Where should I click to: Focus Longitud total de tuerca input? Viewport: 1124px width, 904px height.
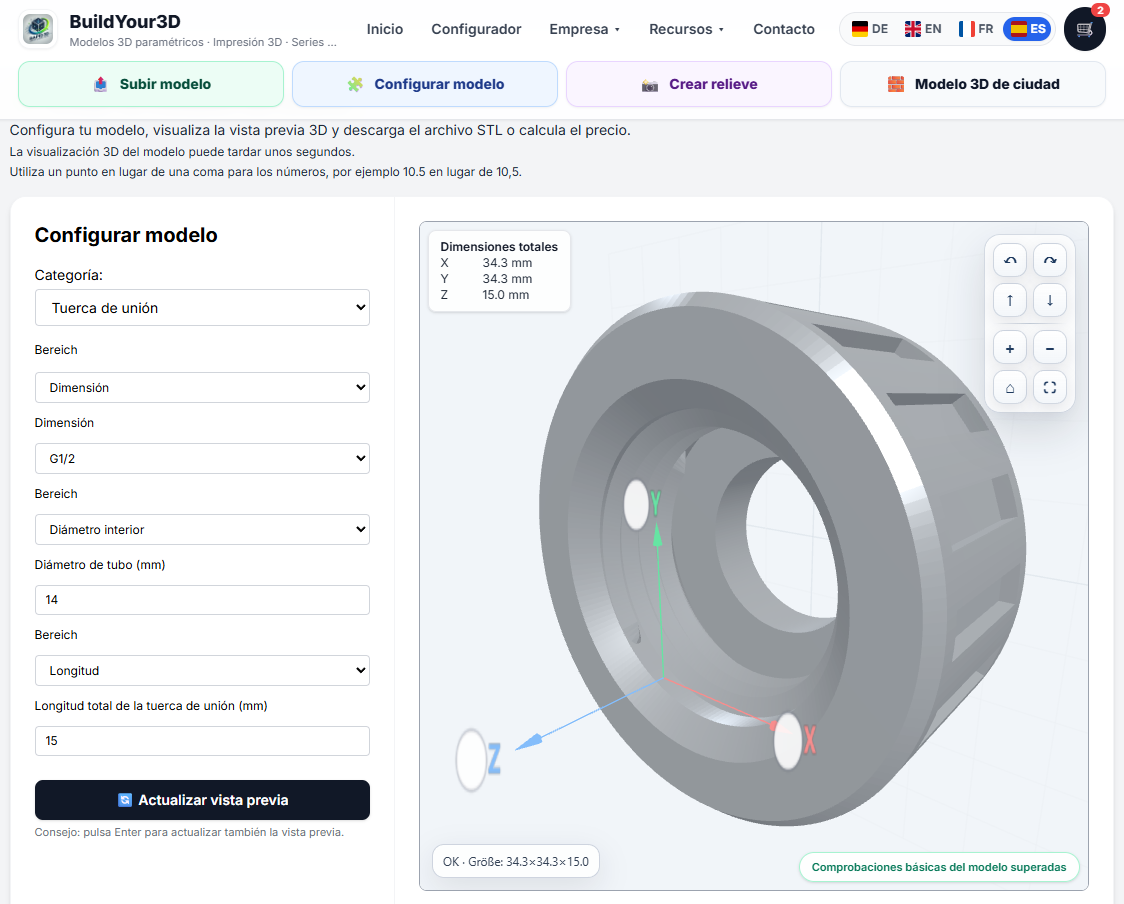pos(202,741)
